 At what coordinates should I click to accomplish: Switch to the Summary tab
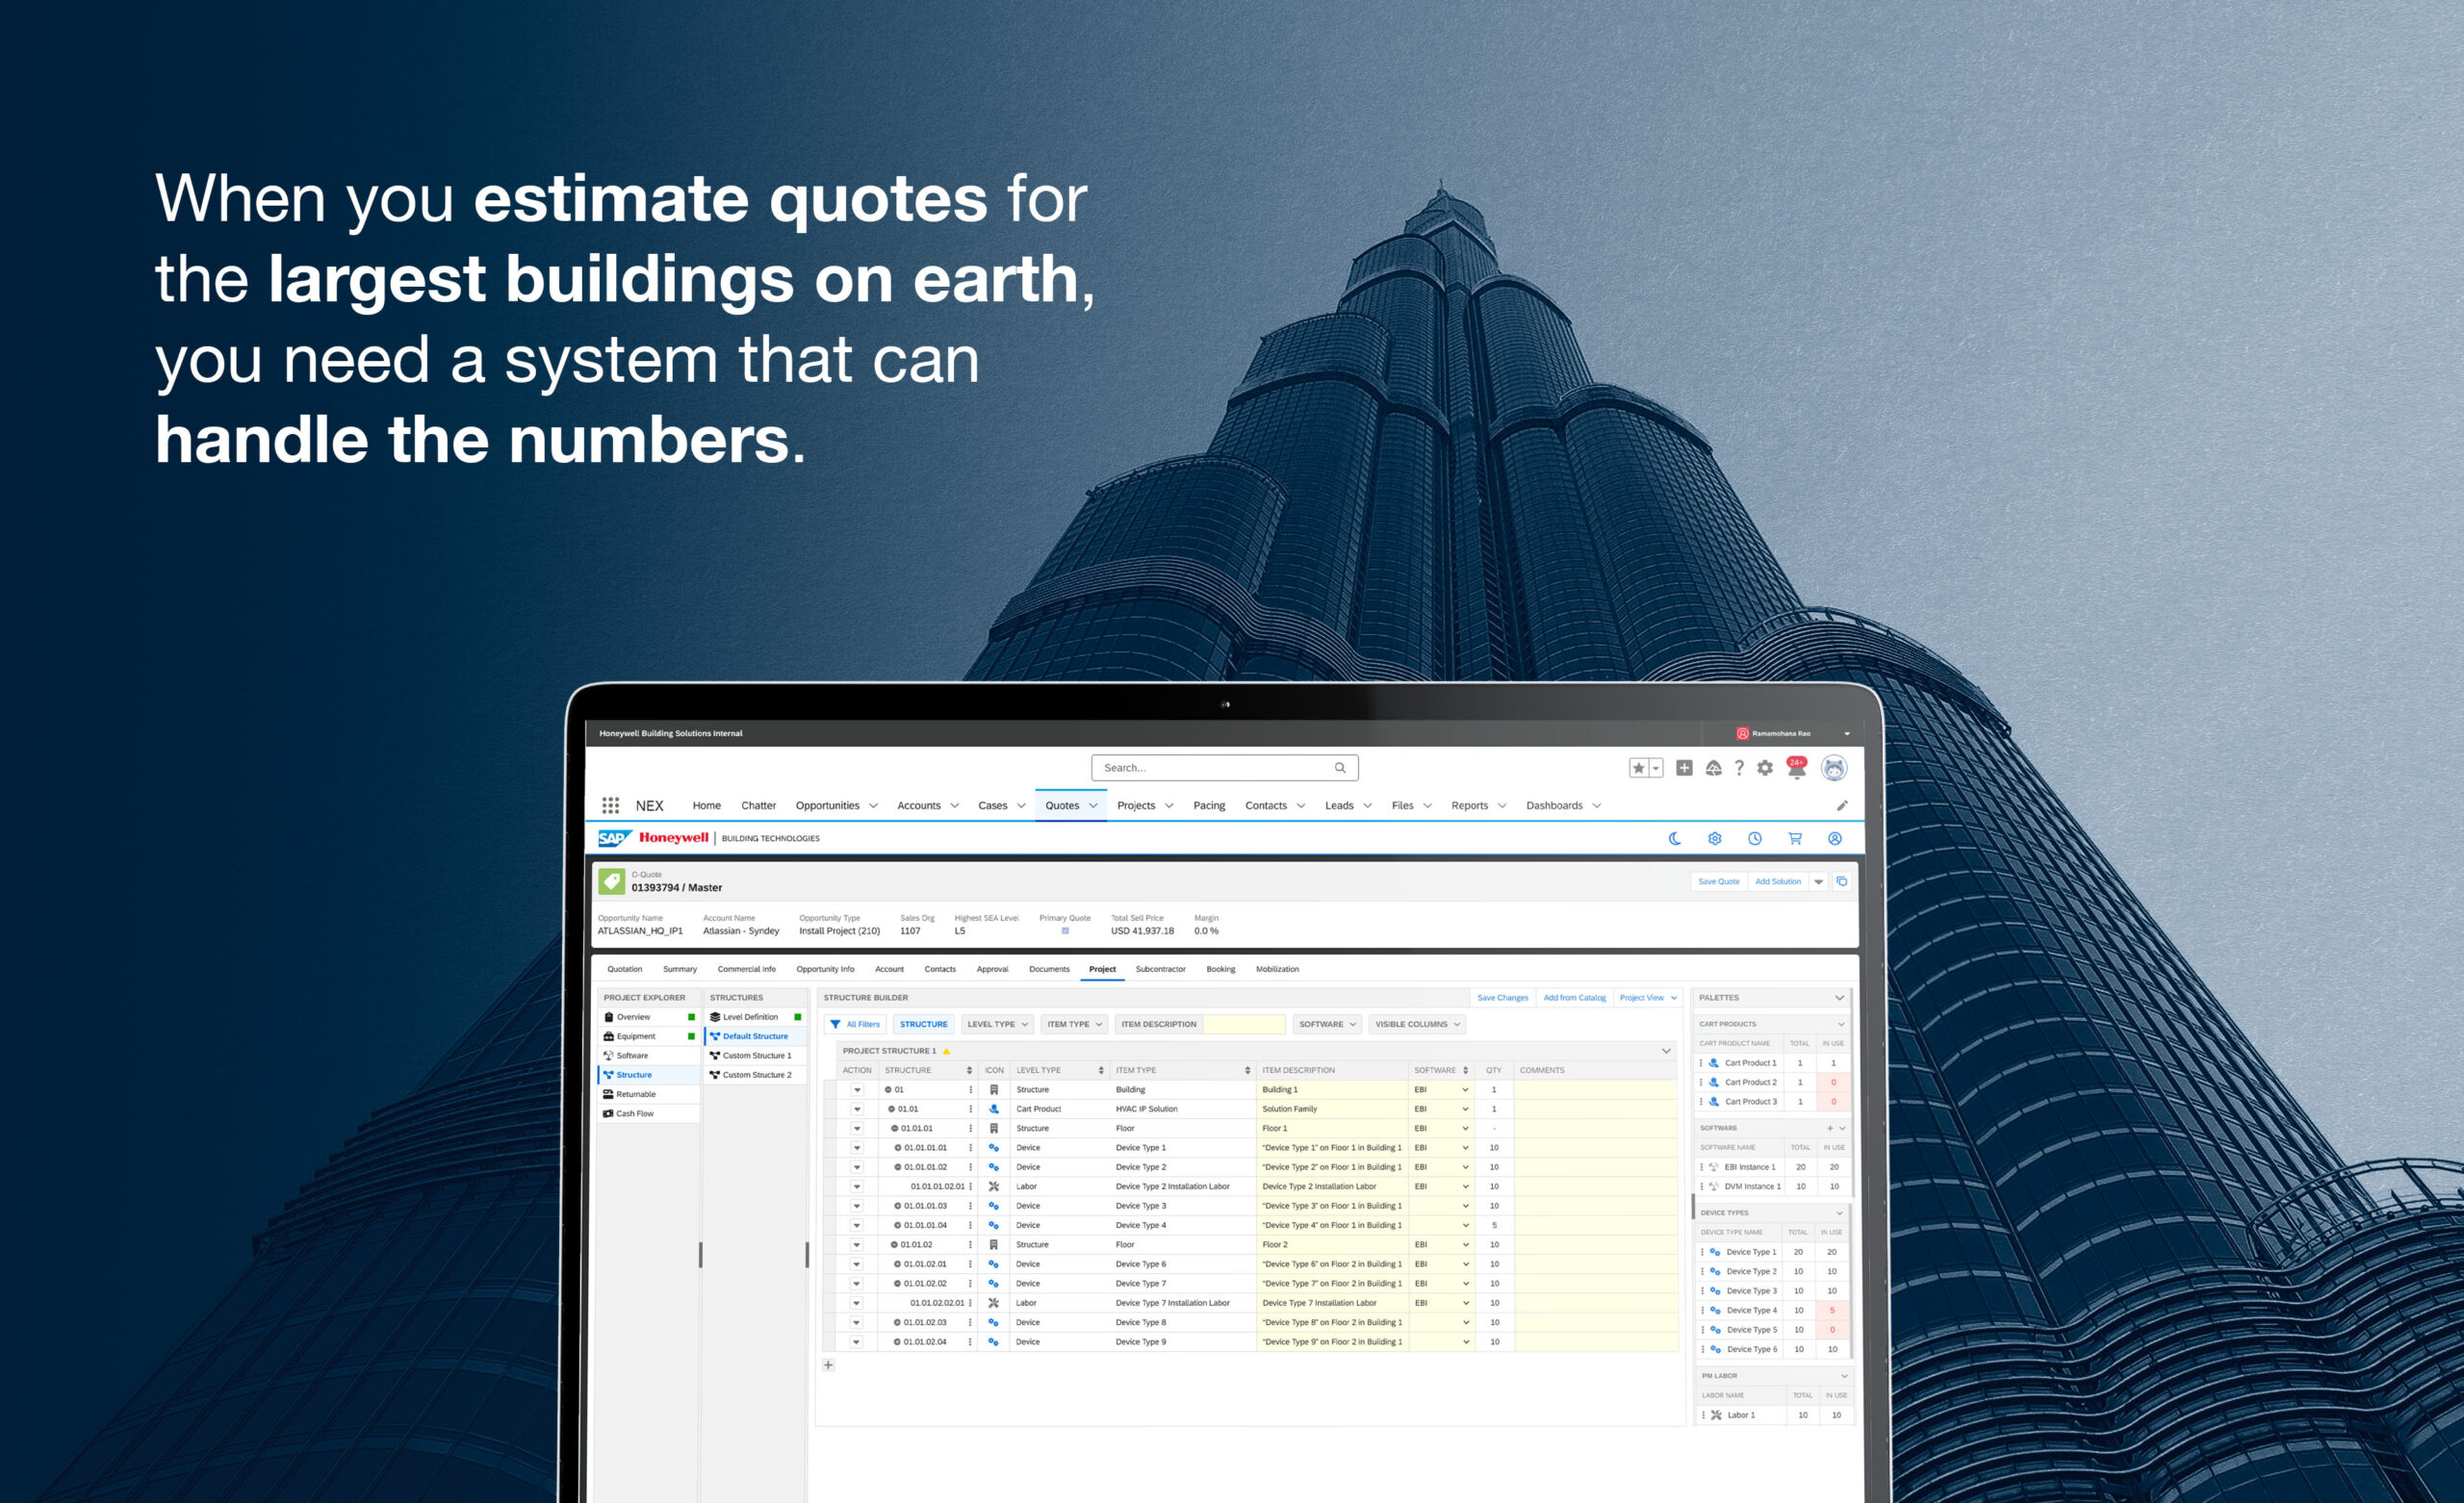point(680,969)
